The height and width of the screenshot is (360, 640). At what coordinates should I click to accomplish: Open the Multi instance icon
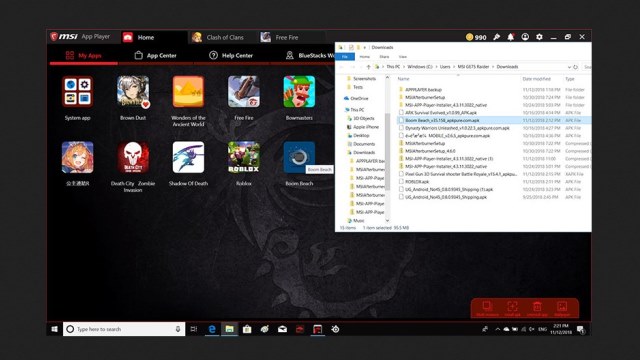coord(487,307)
